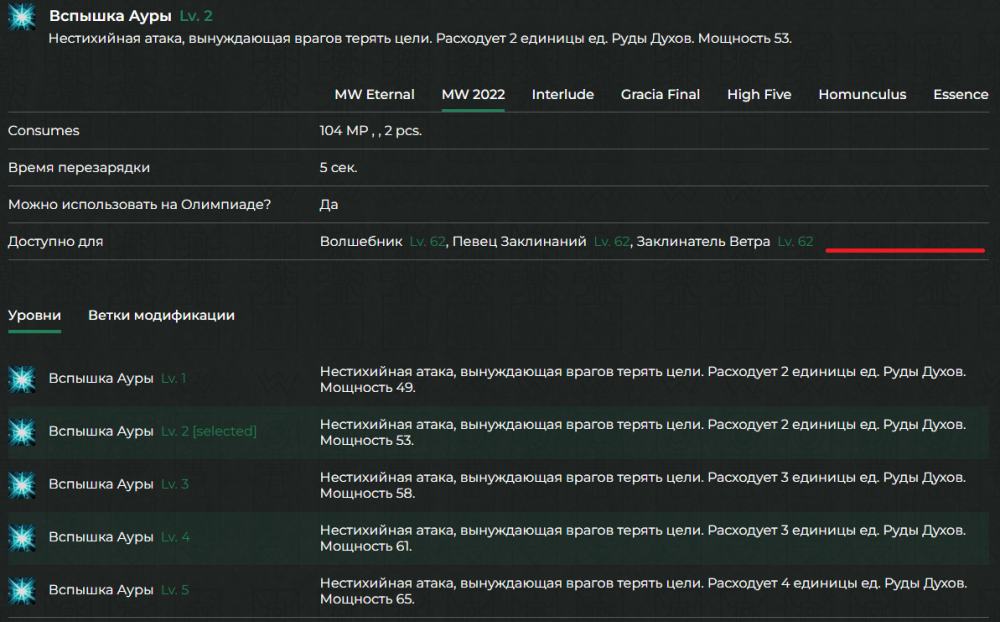Click the skill icon in Lv. 3 row
1000x622 pixels.
22,485
